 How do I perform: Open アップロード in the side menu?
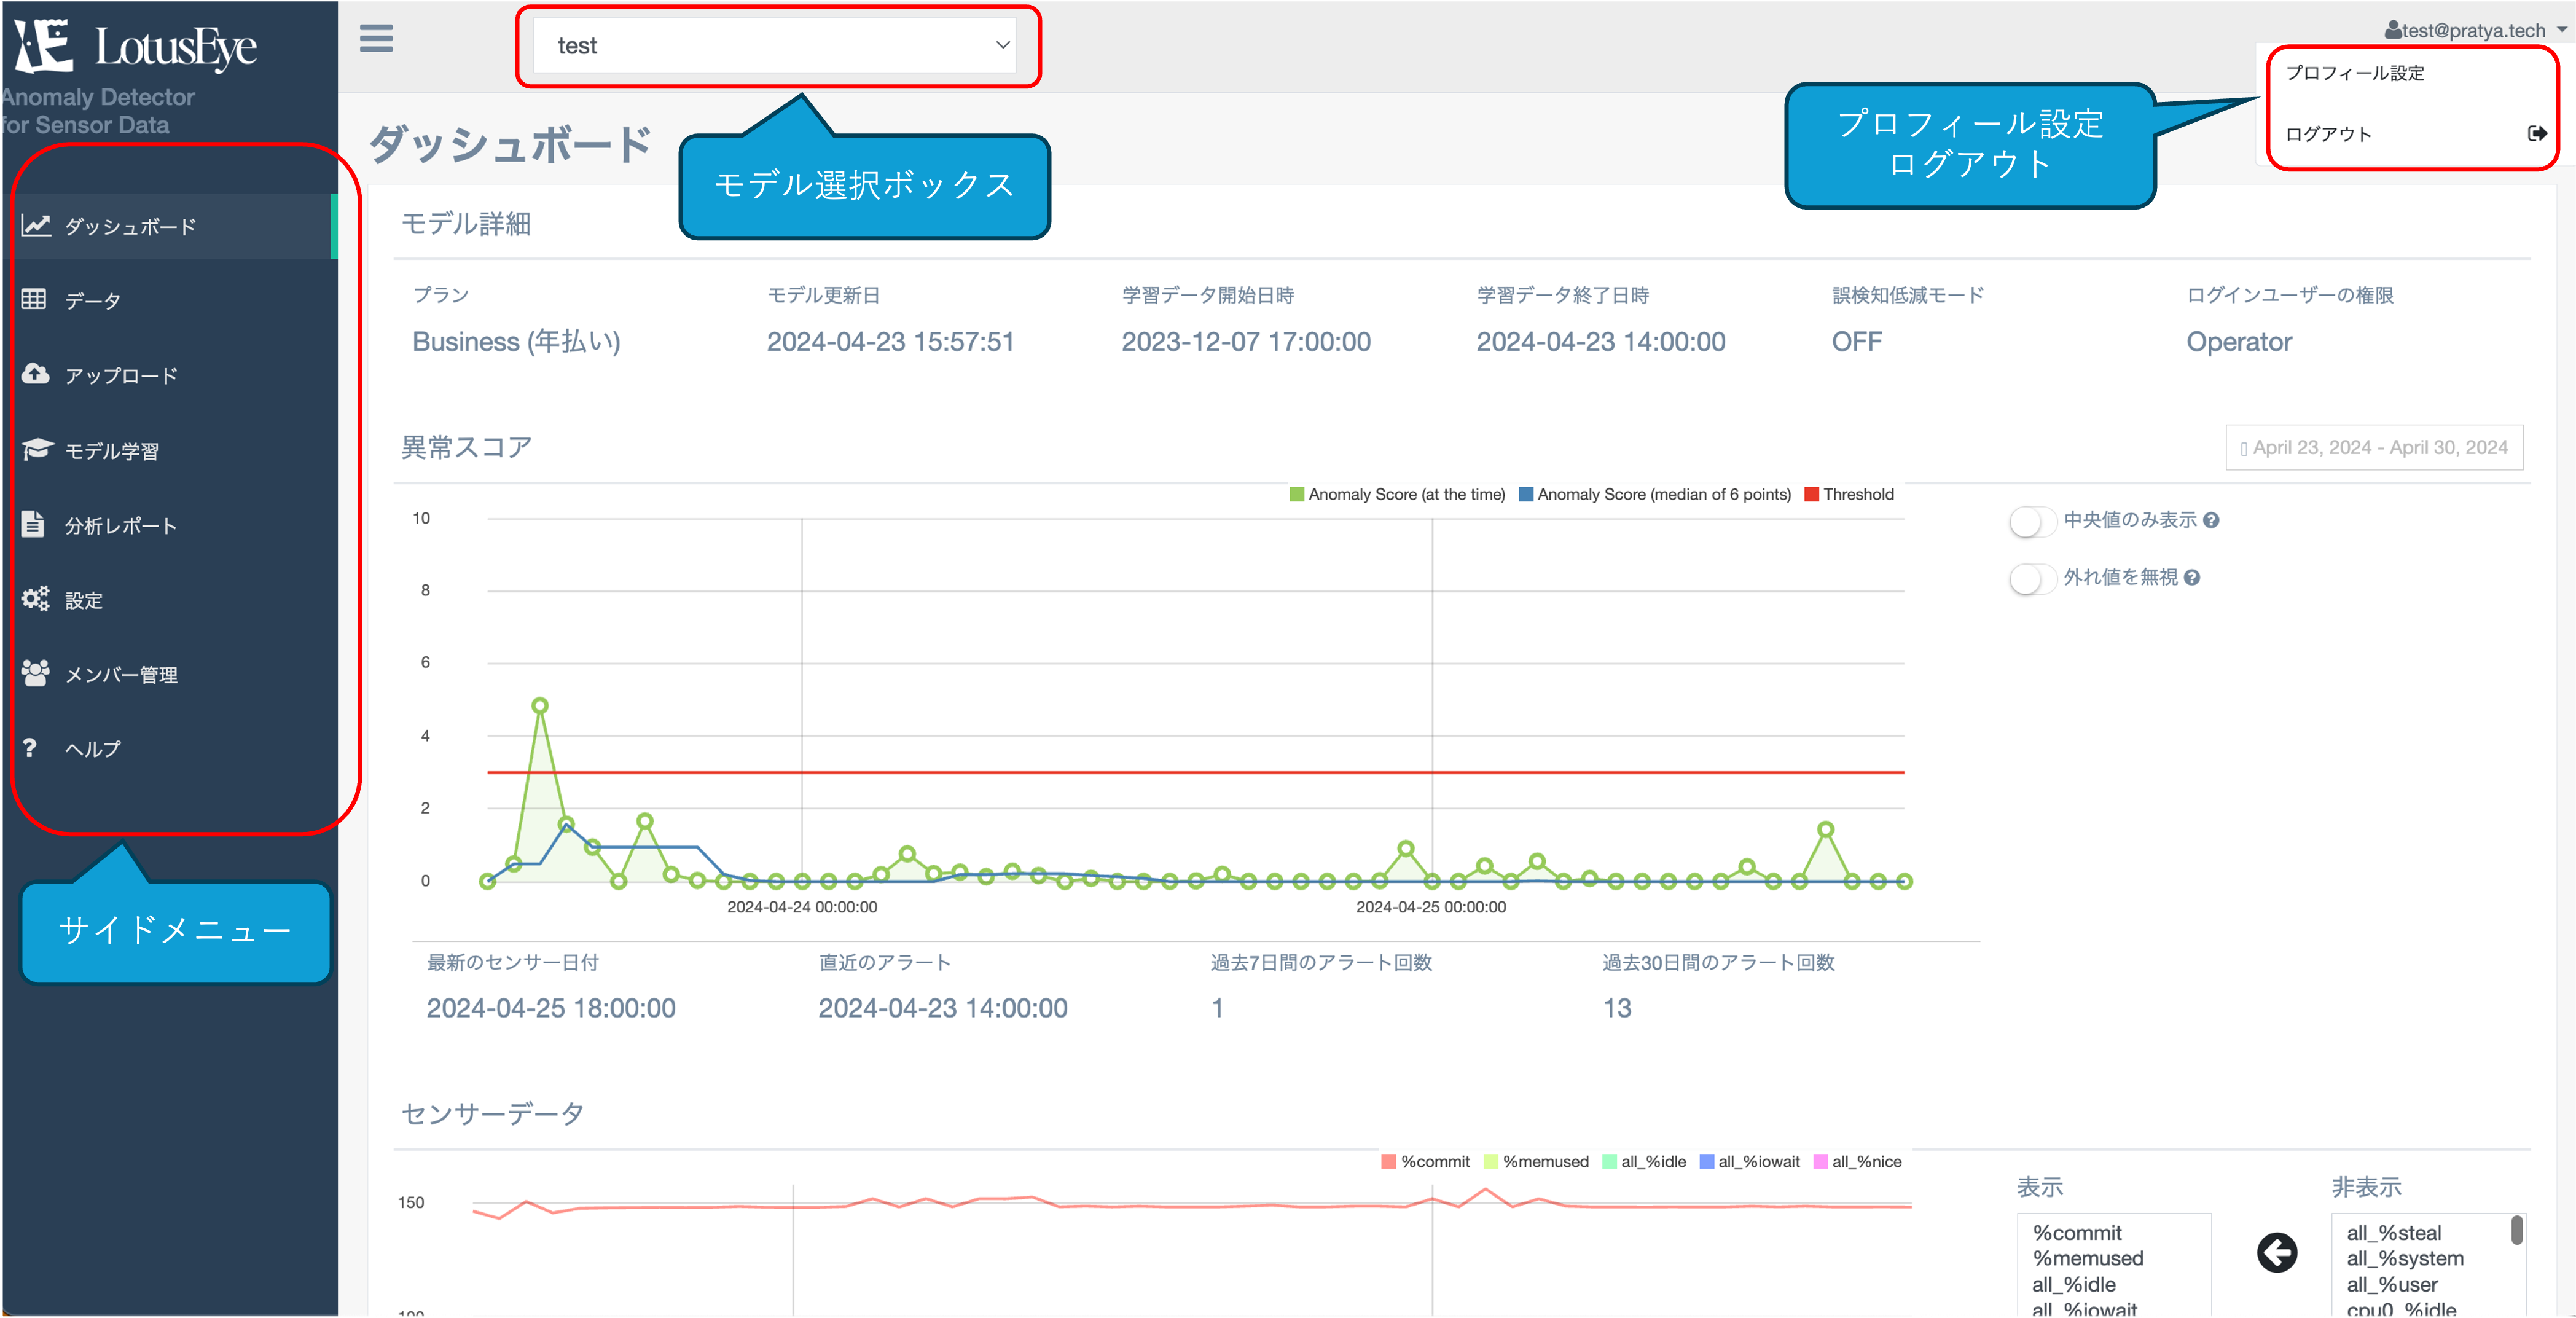(x=171, y=375)
